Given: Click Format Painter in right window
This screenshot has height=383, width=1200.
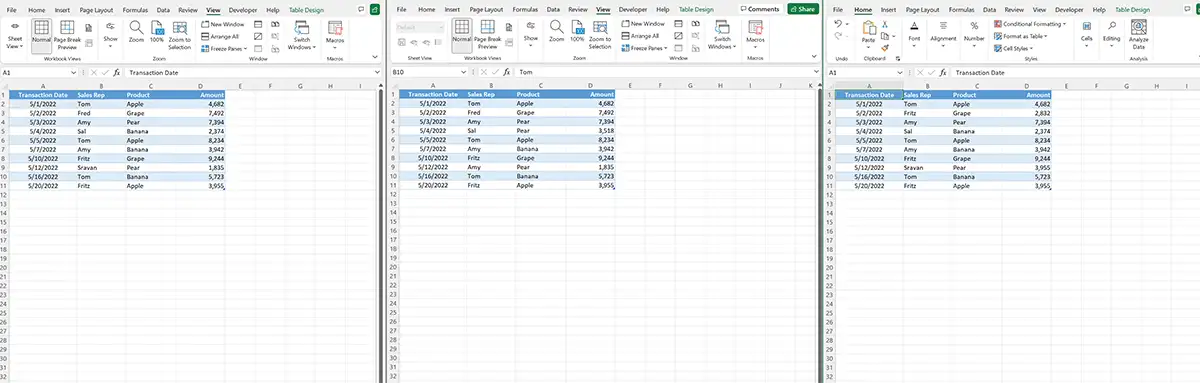Looking at the screenshot, I should [885, 48].
